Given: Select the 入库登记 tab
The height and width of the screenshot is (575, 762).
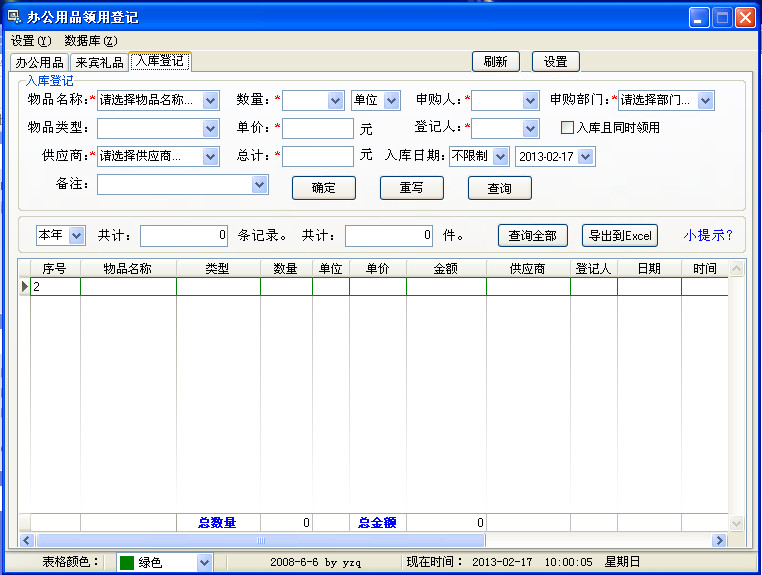Looking at the screenshot, I should 160,61.
